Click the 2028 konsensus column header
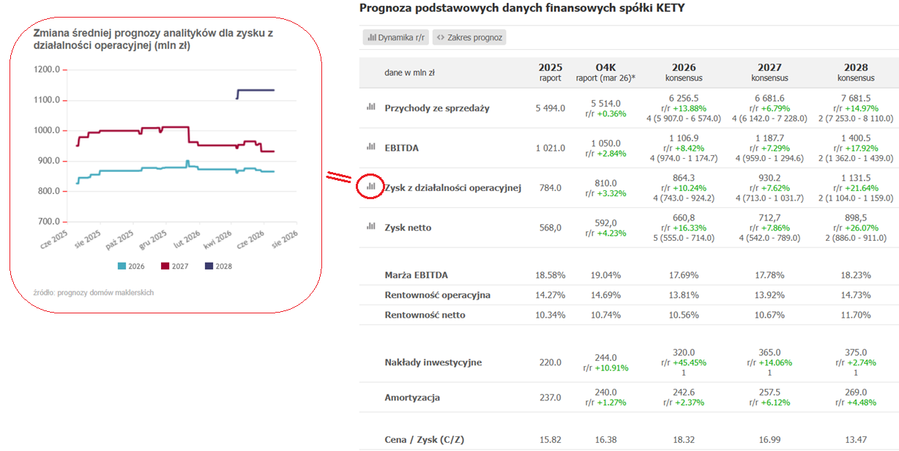Image resolution: width=899 pixels, height=451 pixels. [x=856, y=73]
